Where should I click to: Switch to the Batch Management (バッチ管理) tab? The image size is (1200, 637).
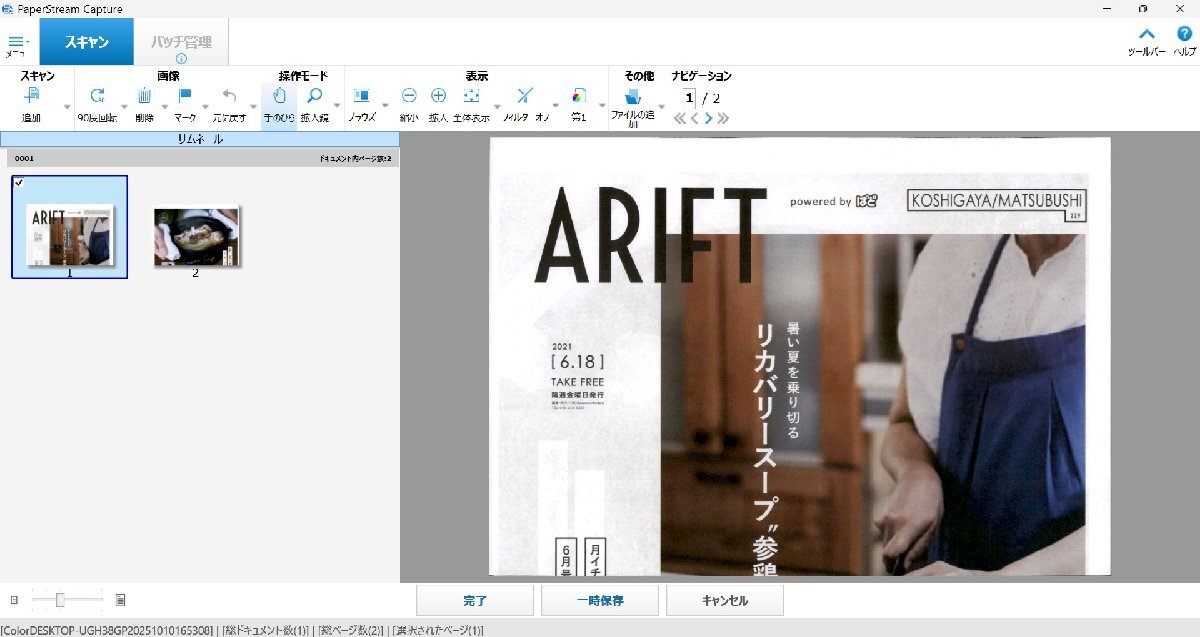point(181,43)
